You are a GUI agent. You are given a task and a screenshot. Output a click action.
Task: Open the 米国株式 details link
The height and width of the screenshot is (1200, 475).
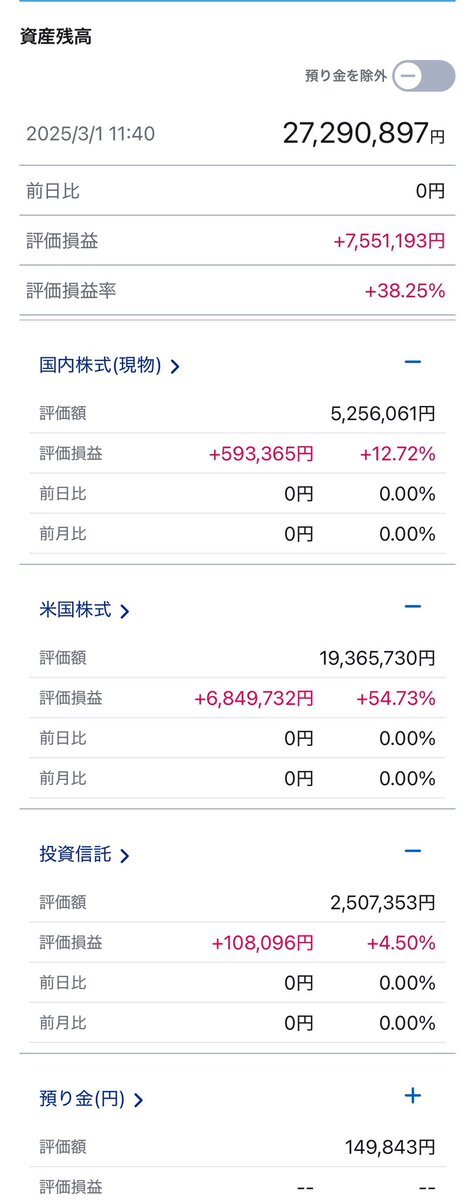[x=84, y=610]
